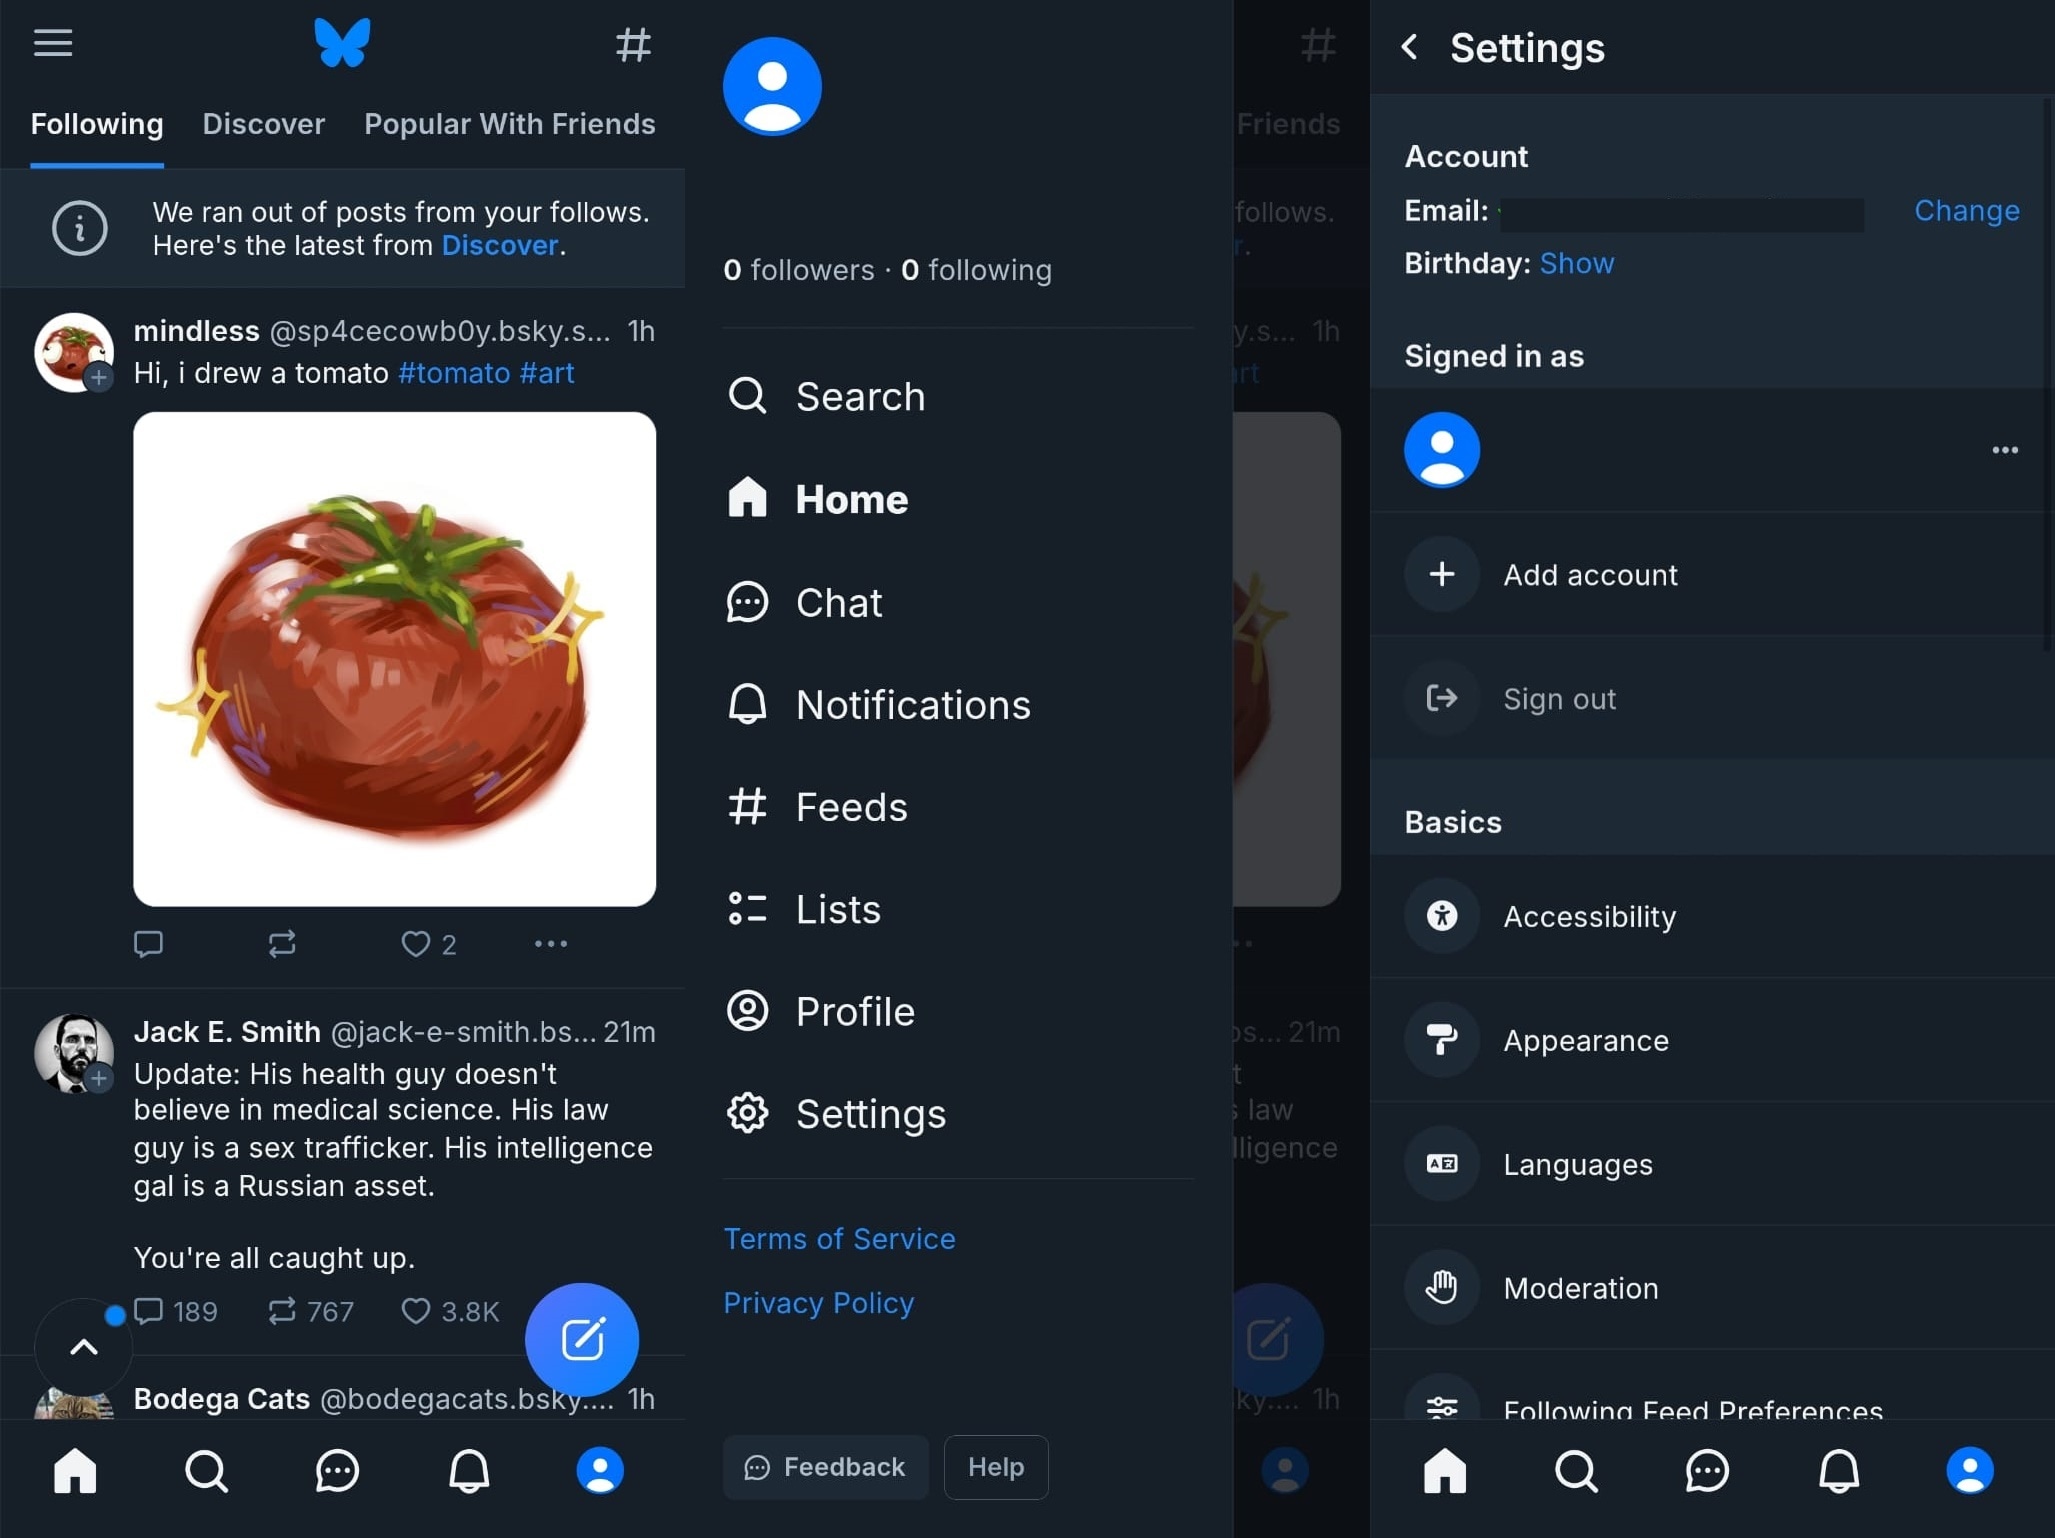
Task: Open the hamburger menu icon
Action: [x=53, y=43]
